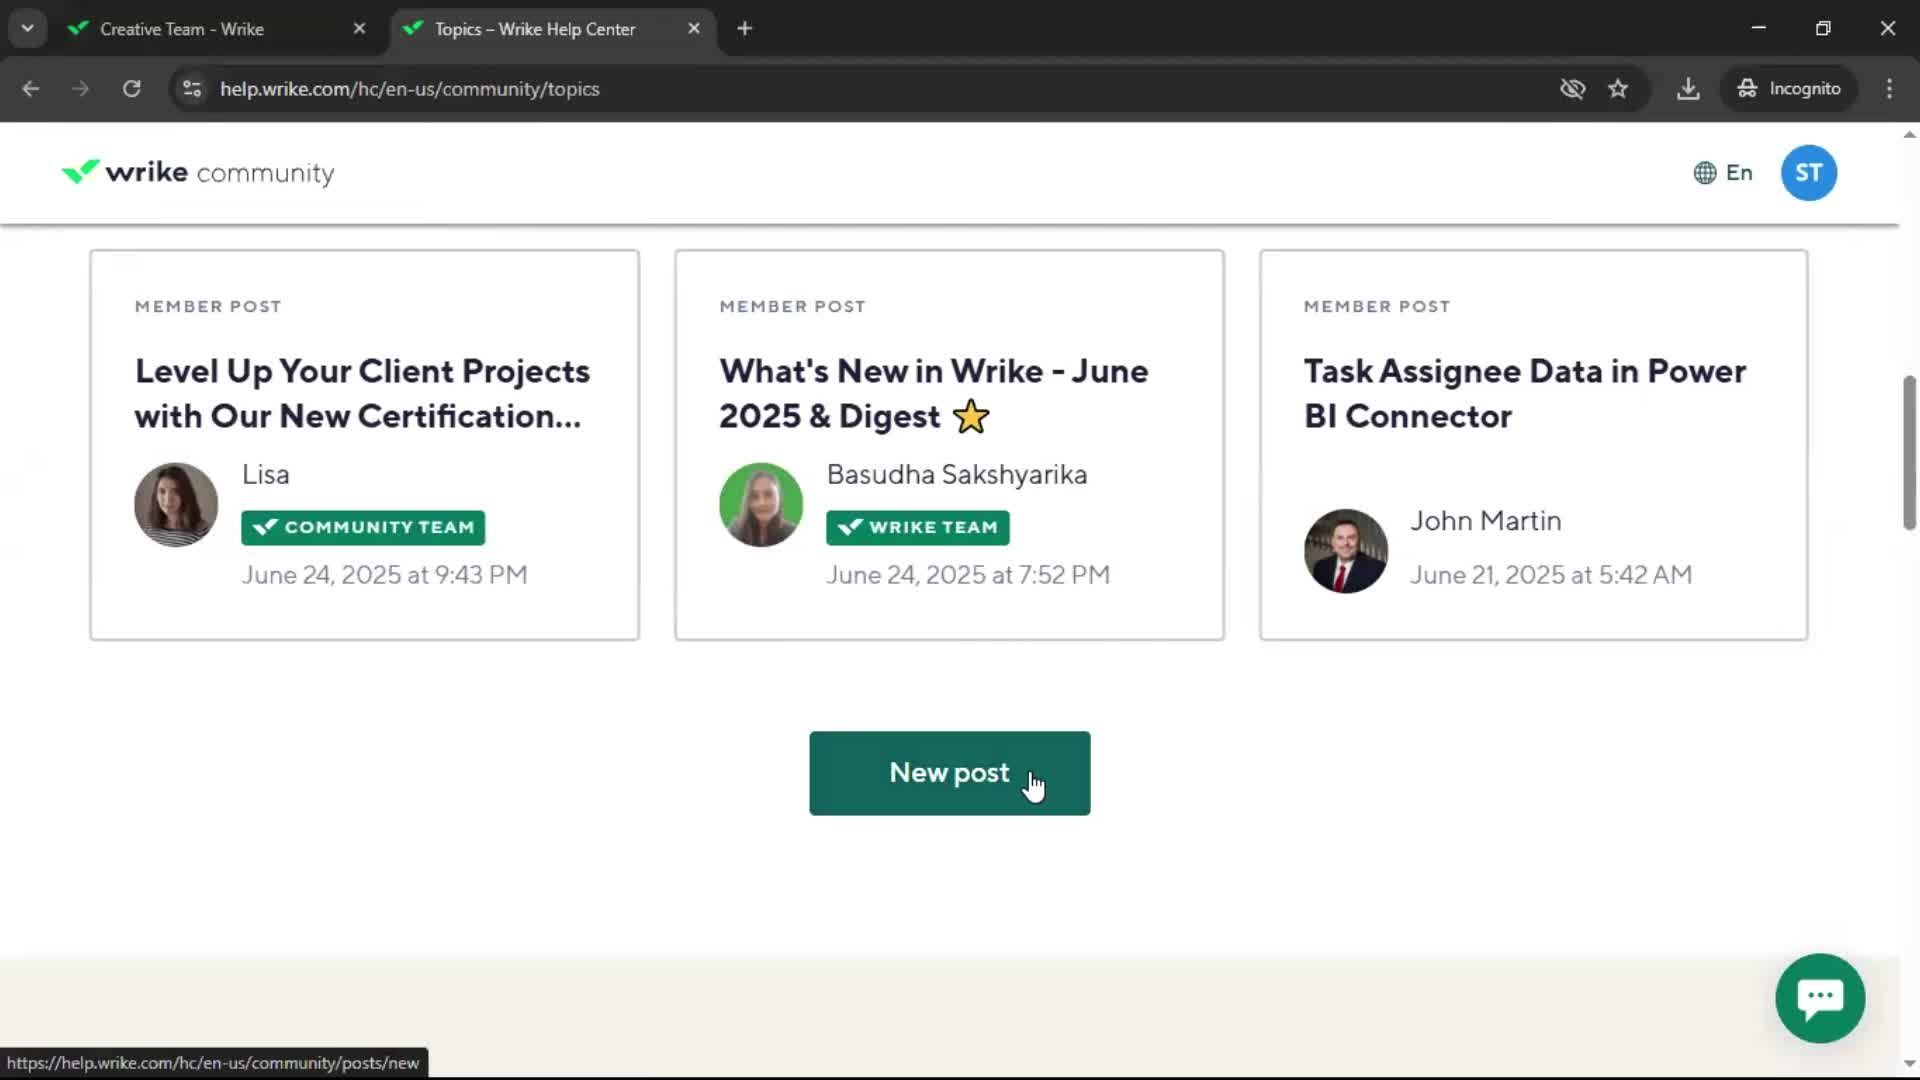This screenshot has width=1920, height=1080.
Task: Click the scrollbar up arrow
Action: (1909, 135)
